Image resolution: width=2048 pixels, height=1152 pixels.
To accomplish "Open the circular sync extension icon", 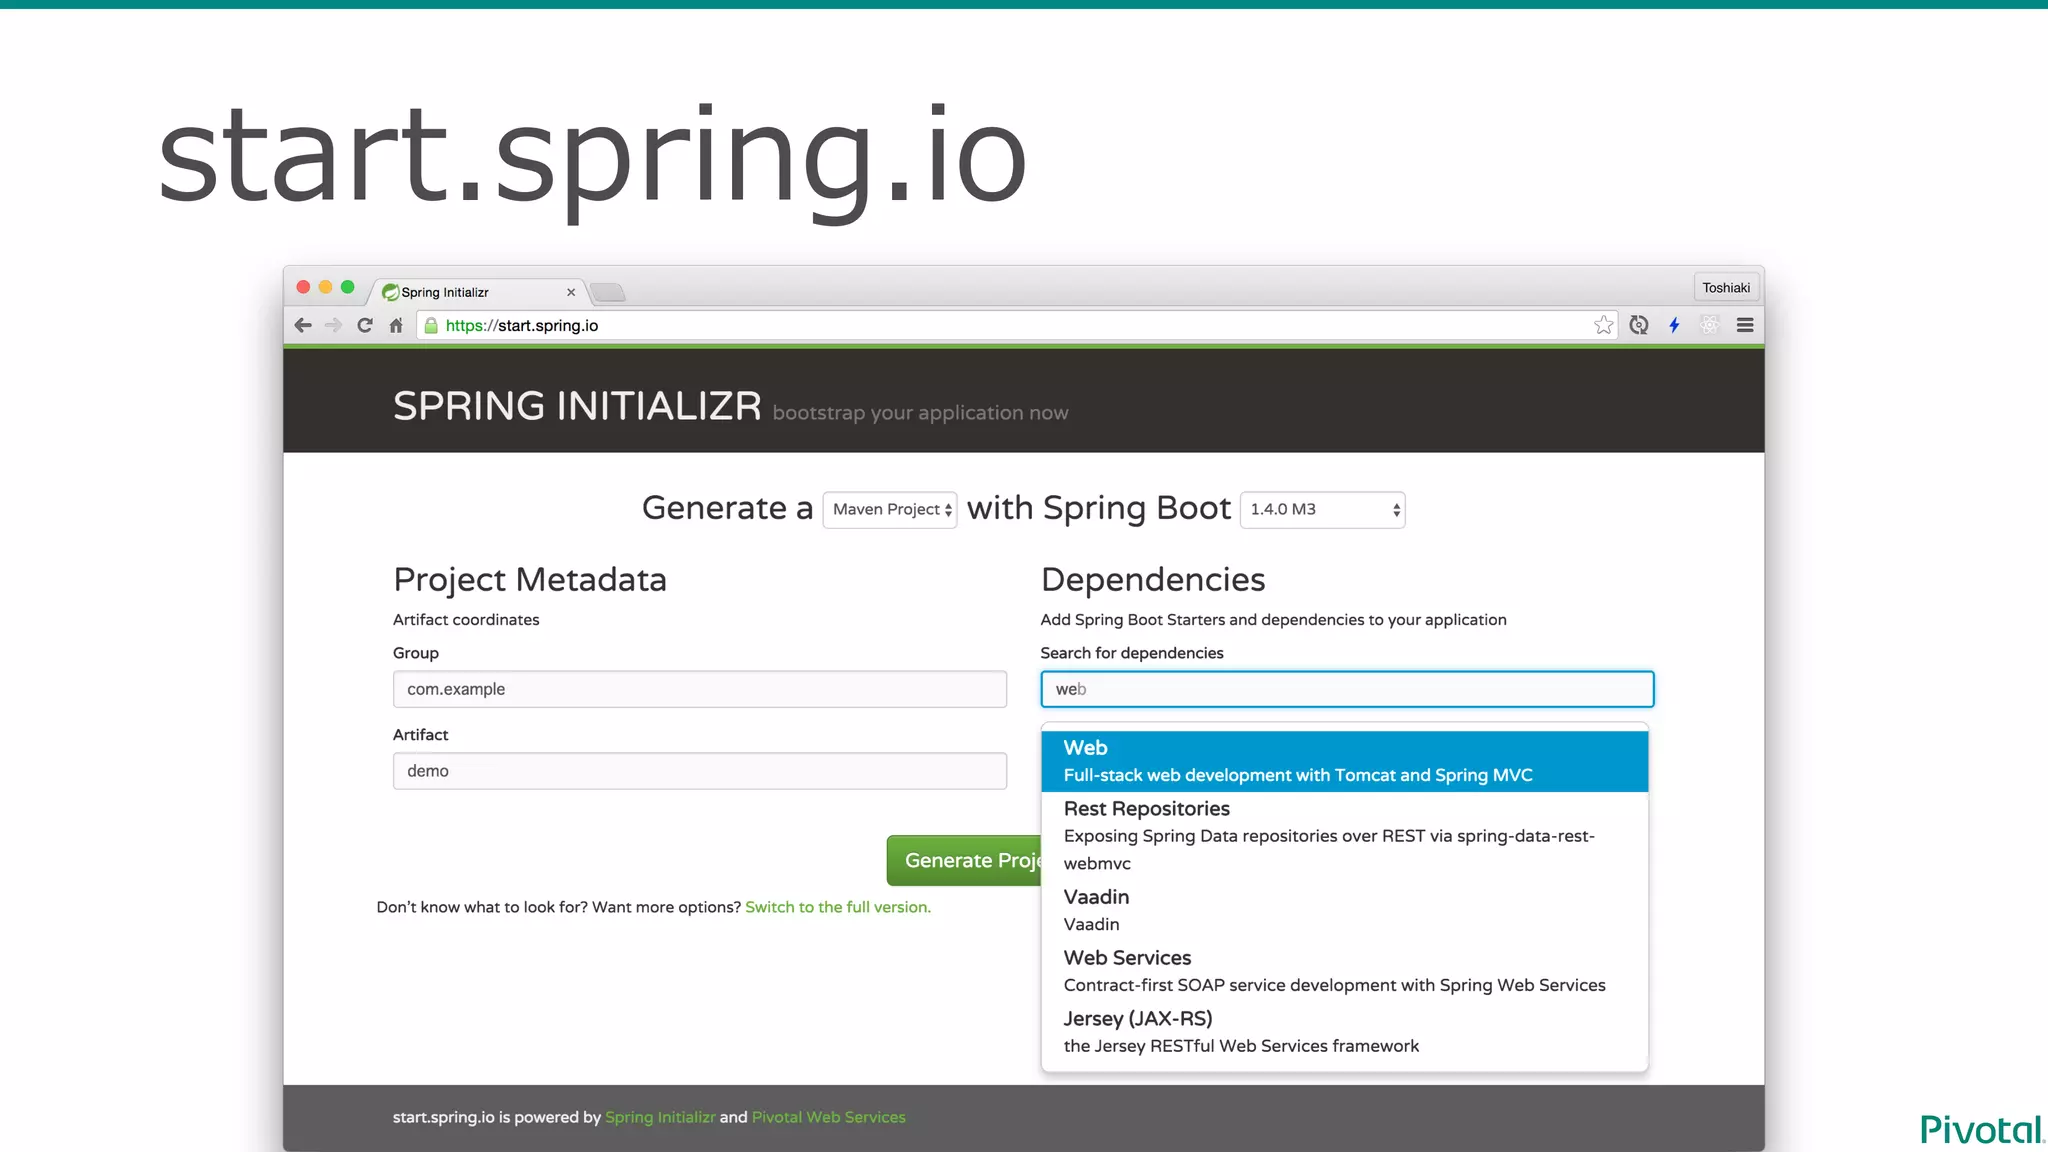I will pyautogui.click(x=1639, y=325).
